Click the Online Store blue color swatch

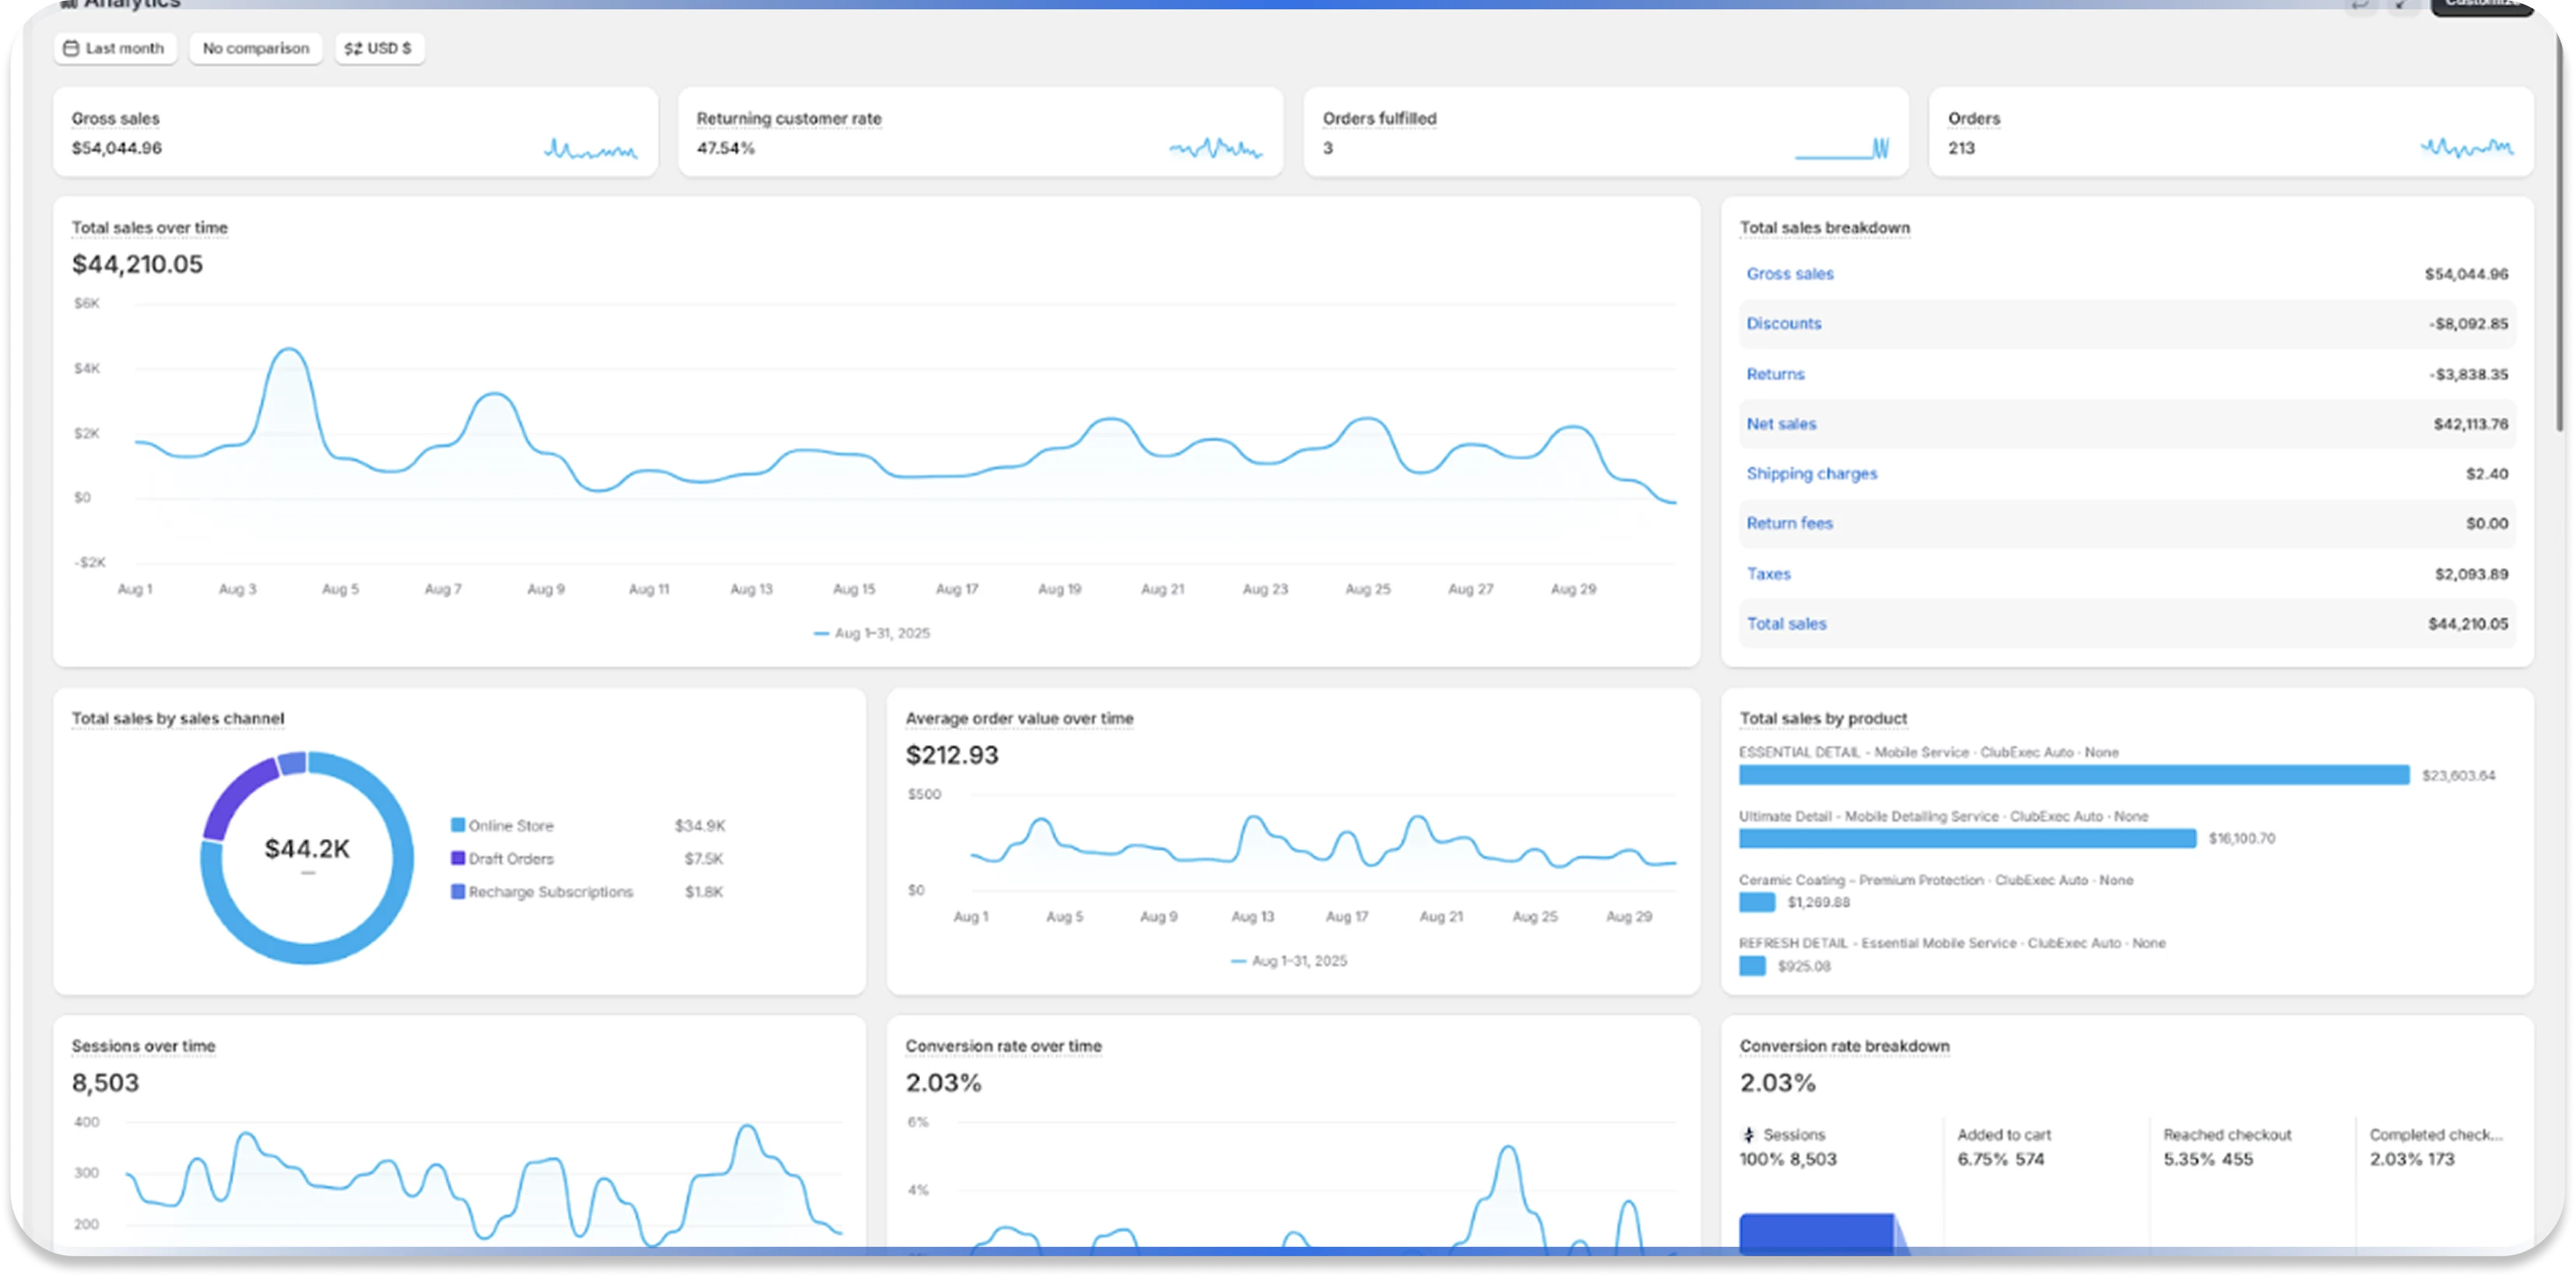pos(458,825)
